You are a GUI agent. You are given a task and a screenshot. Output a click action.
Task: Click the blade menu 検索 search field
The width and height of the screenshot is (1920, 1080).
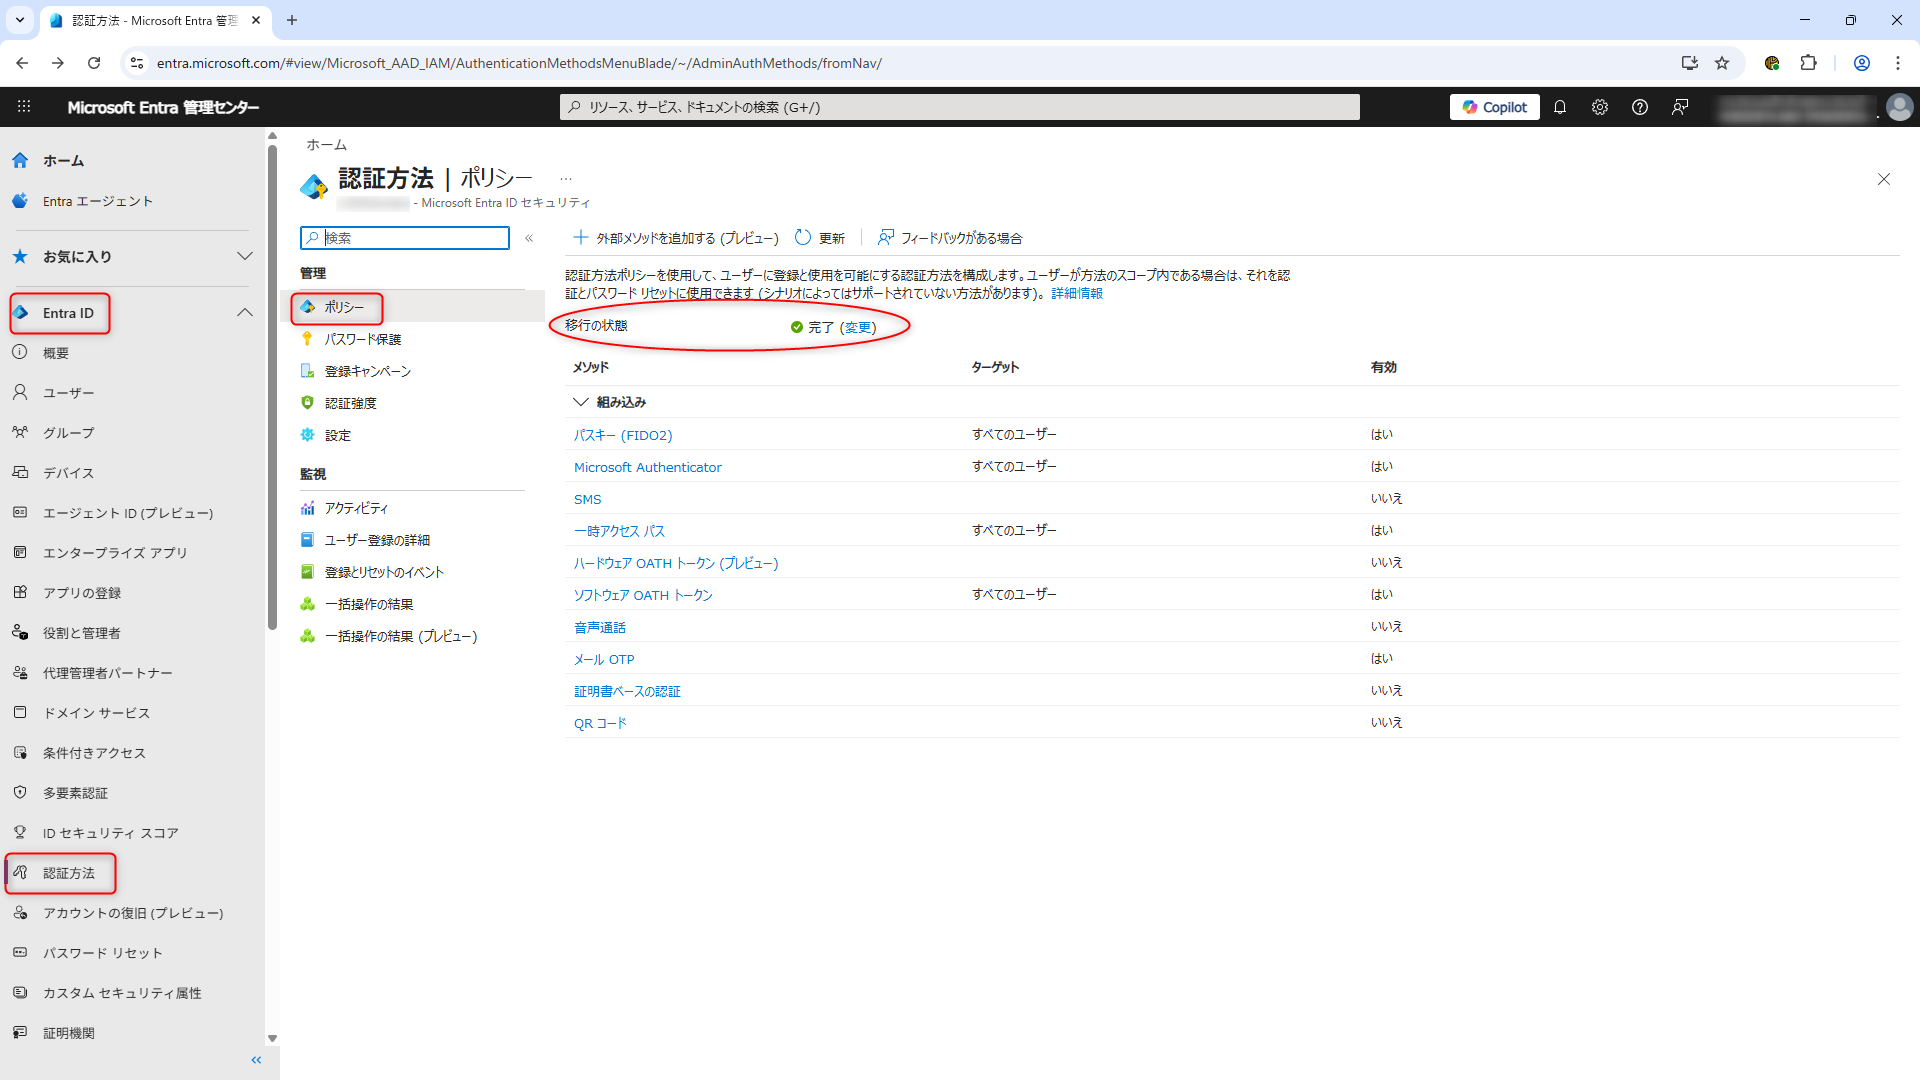(x=413, y=238)
